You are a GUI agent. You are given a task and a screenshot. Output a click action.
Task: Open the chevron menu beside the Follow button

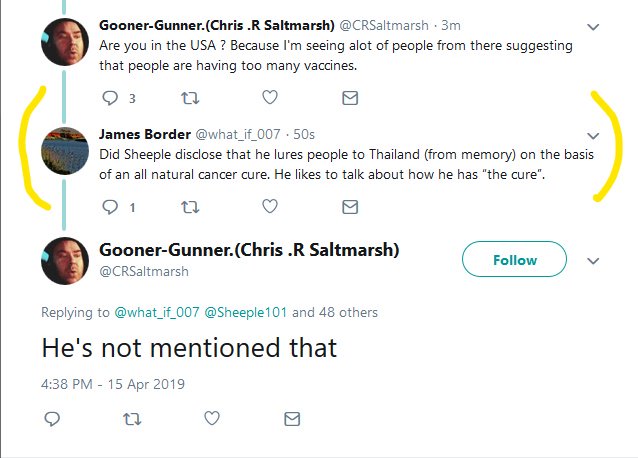pyautogui.click(x=592, y=261)
